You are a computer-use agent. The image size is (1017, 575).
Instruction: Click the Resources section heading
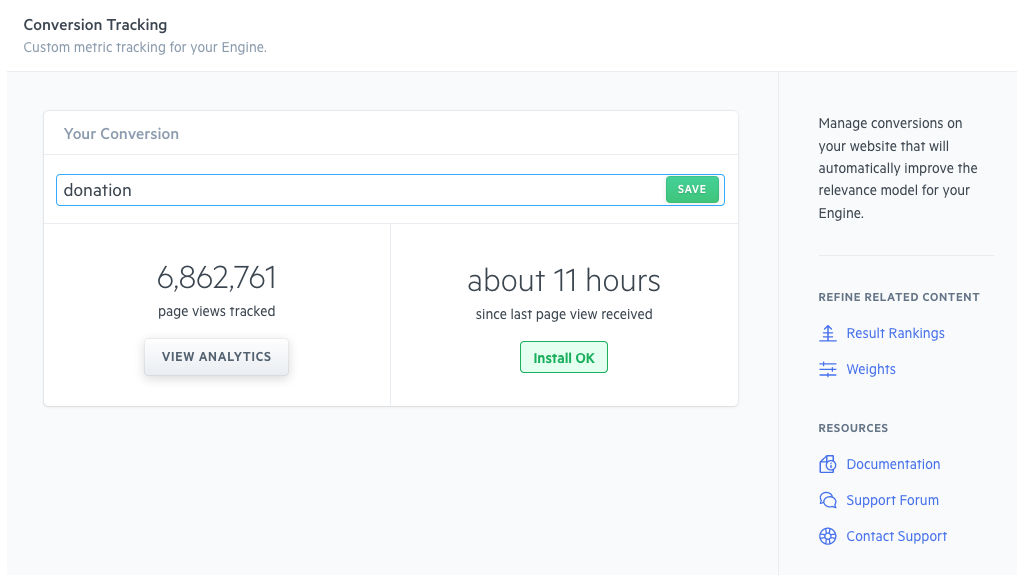click(853, 428)
